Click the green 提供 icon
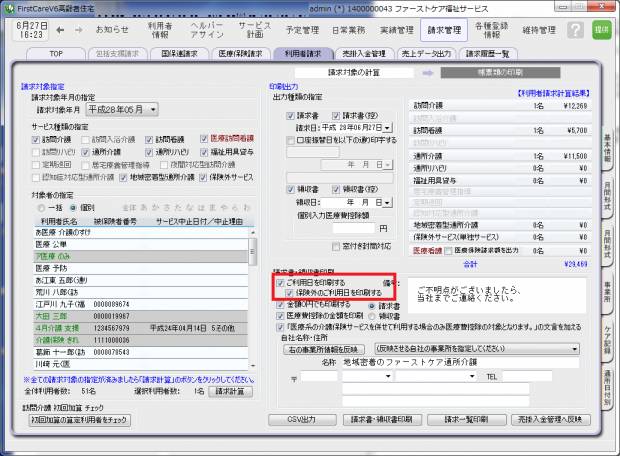 coord(600,30)
